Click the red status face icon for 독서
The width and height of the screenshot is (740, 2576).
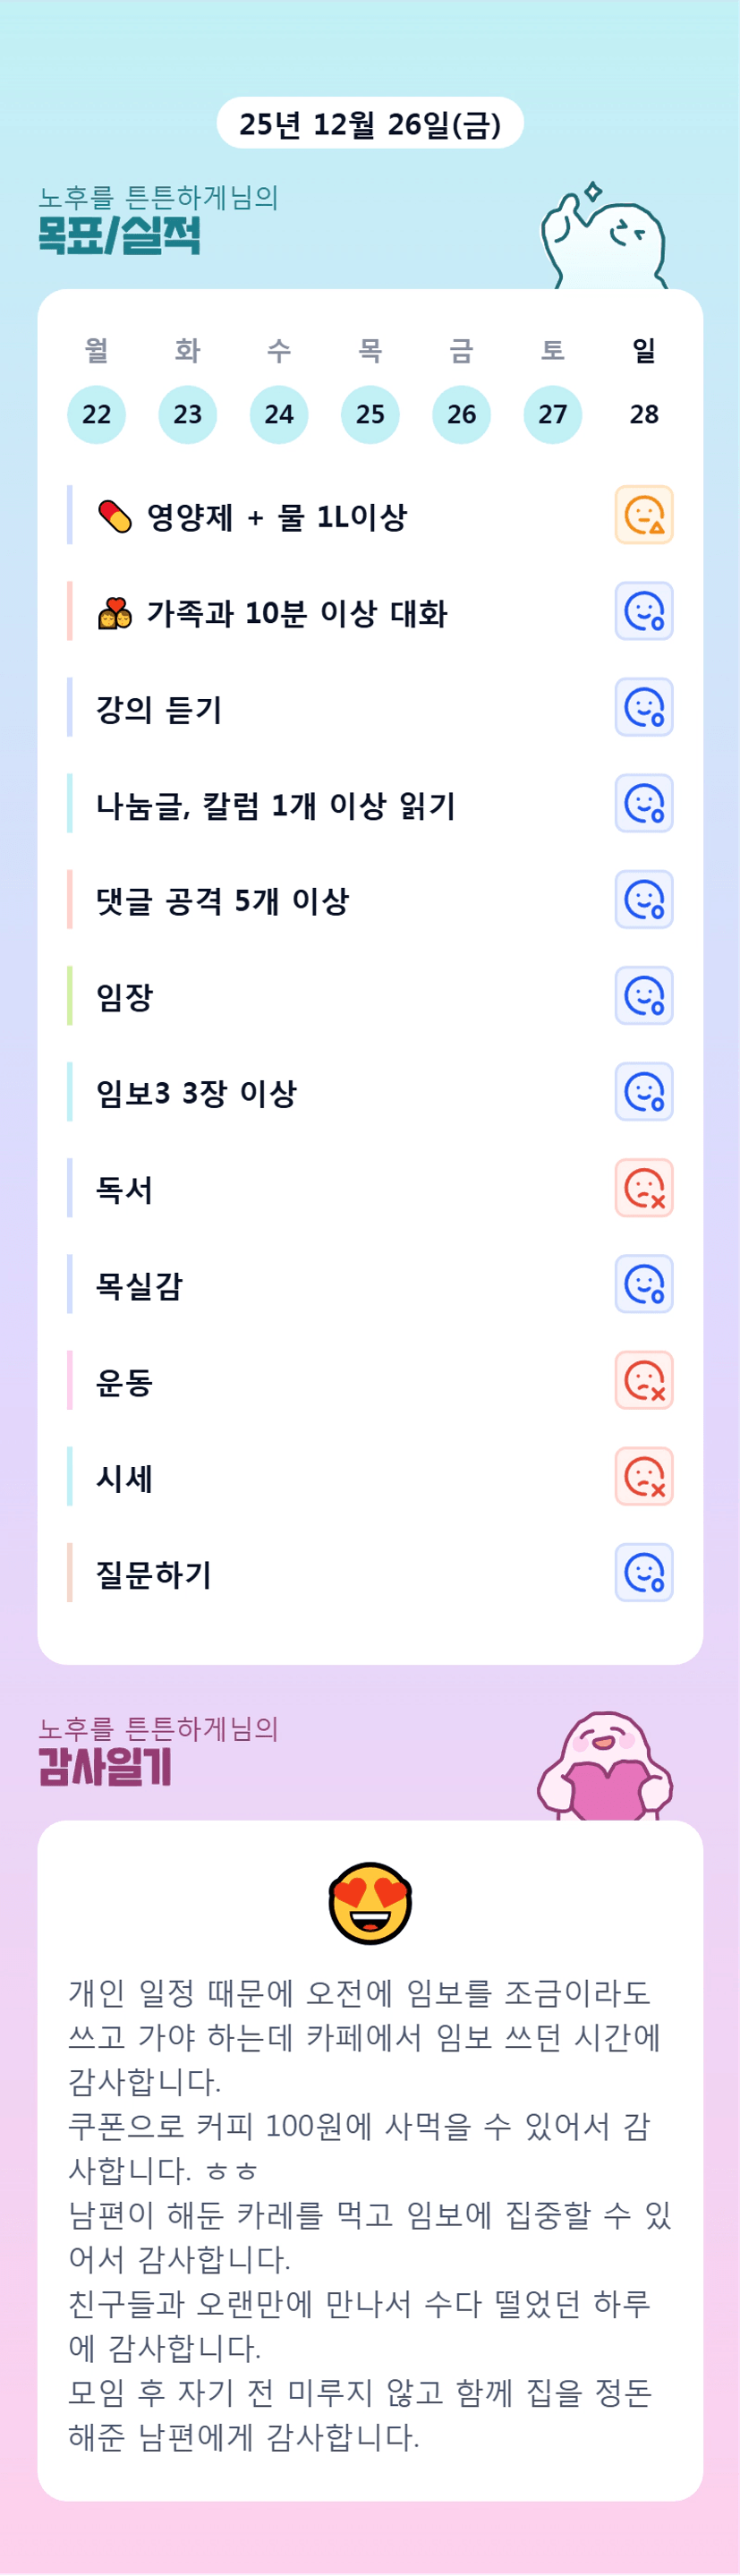(x=643, y=1188)
